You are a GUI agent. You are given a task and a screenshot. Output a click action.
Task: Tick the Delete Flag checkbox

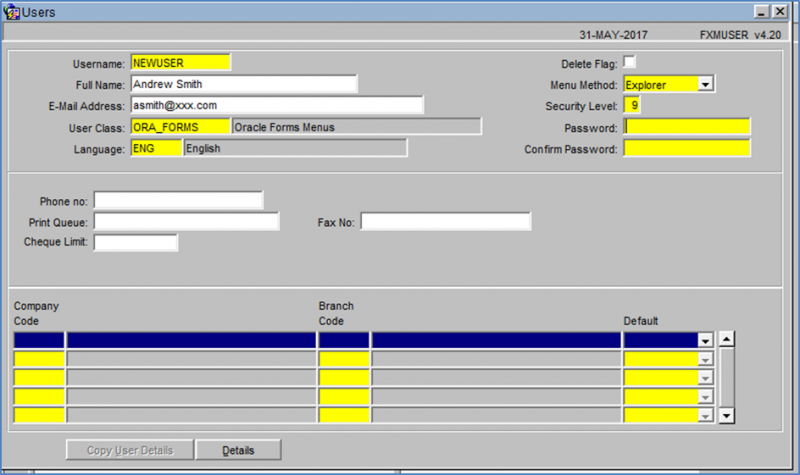tap(630, 62)
